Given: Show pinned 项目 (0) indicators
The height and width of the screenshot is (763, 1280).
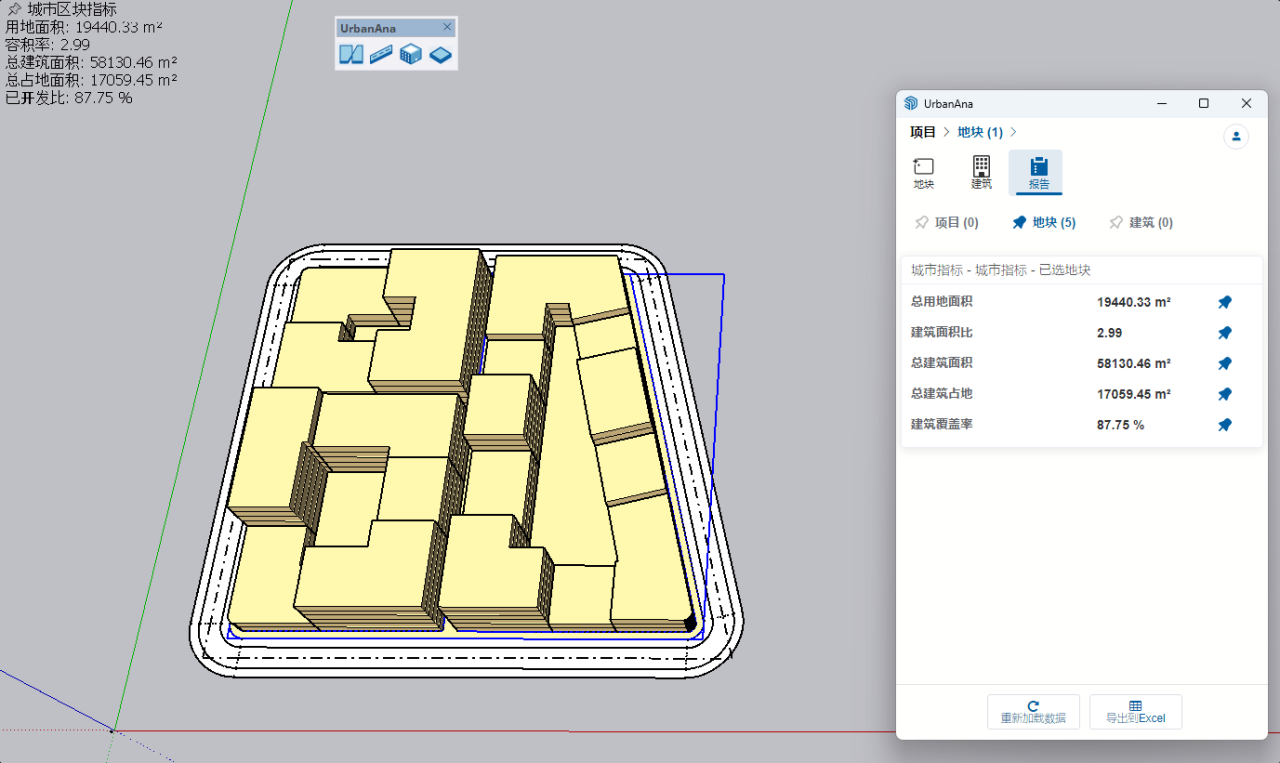Looking at the screenshot, I should pyautogui.click(x=946, y=223).
